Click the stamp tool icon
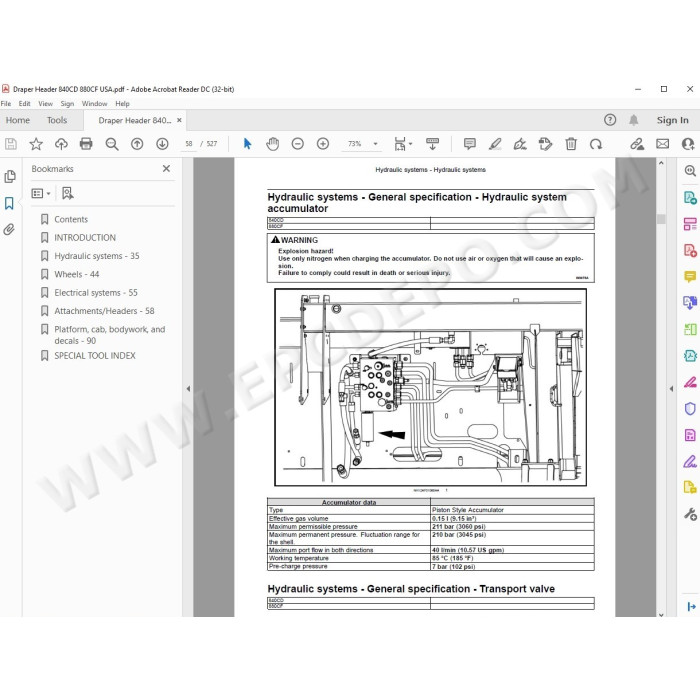 pos(545,144)
